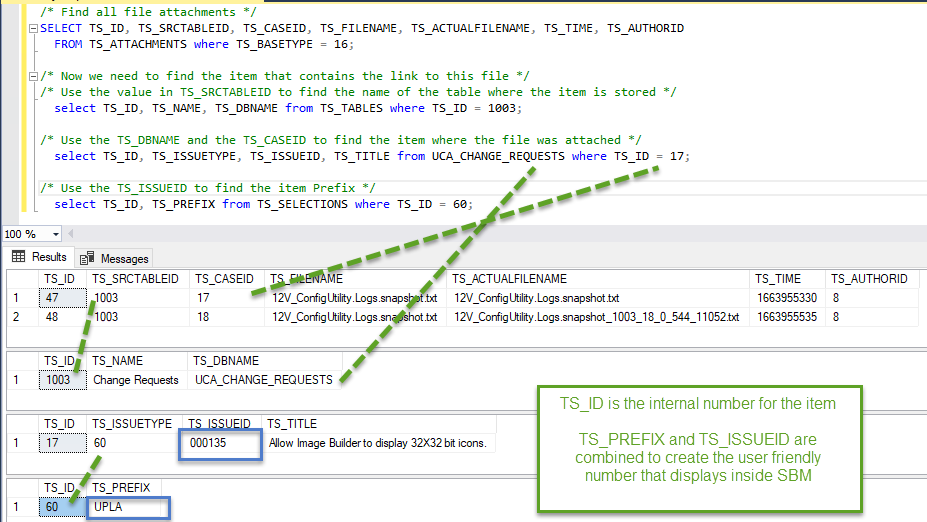Image resolution: width=927 pixels, height=522 pixels.
Task: Open the Messages tab
Action: point(115,258)
